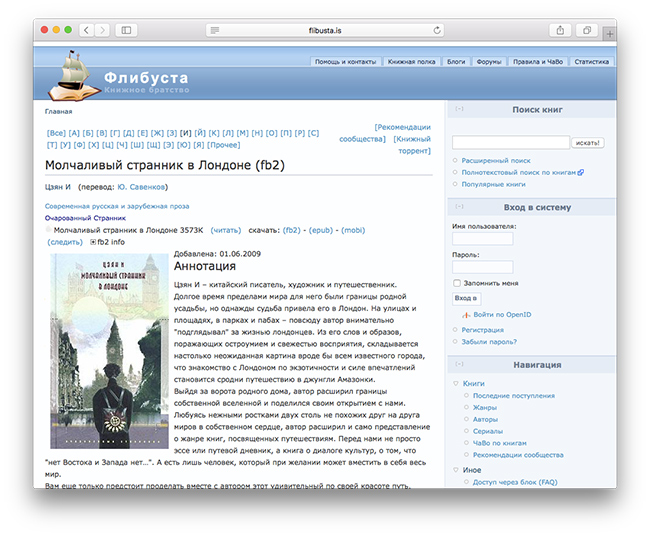Select the [Я] alphabet letter
Screen dimensions: 650x536
tap(199, 145)
